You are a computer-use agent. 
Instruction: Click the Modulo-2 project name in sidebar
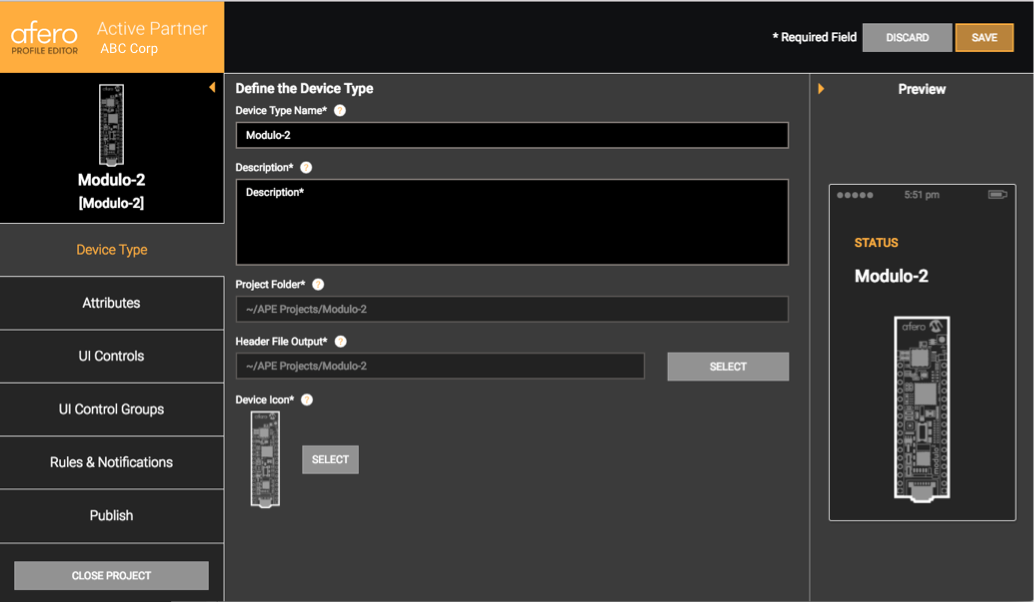(111, 180)
